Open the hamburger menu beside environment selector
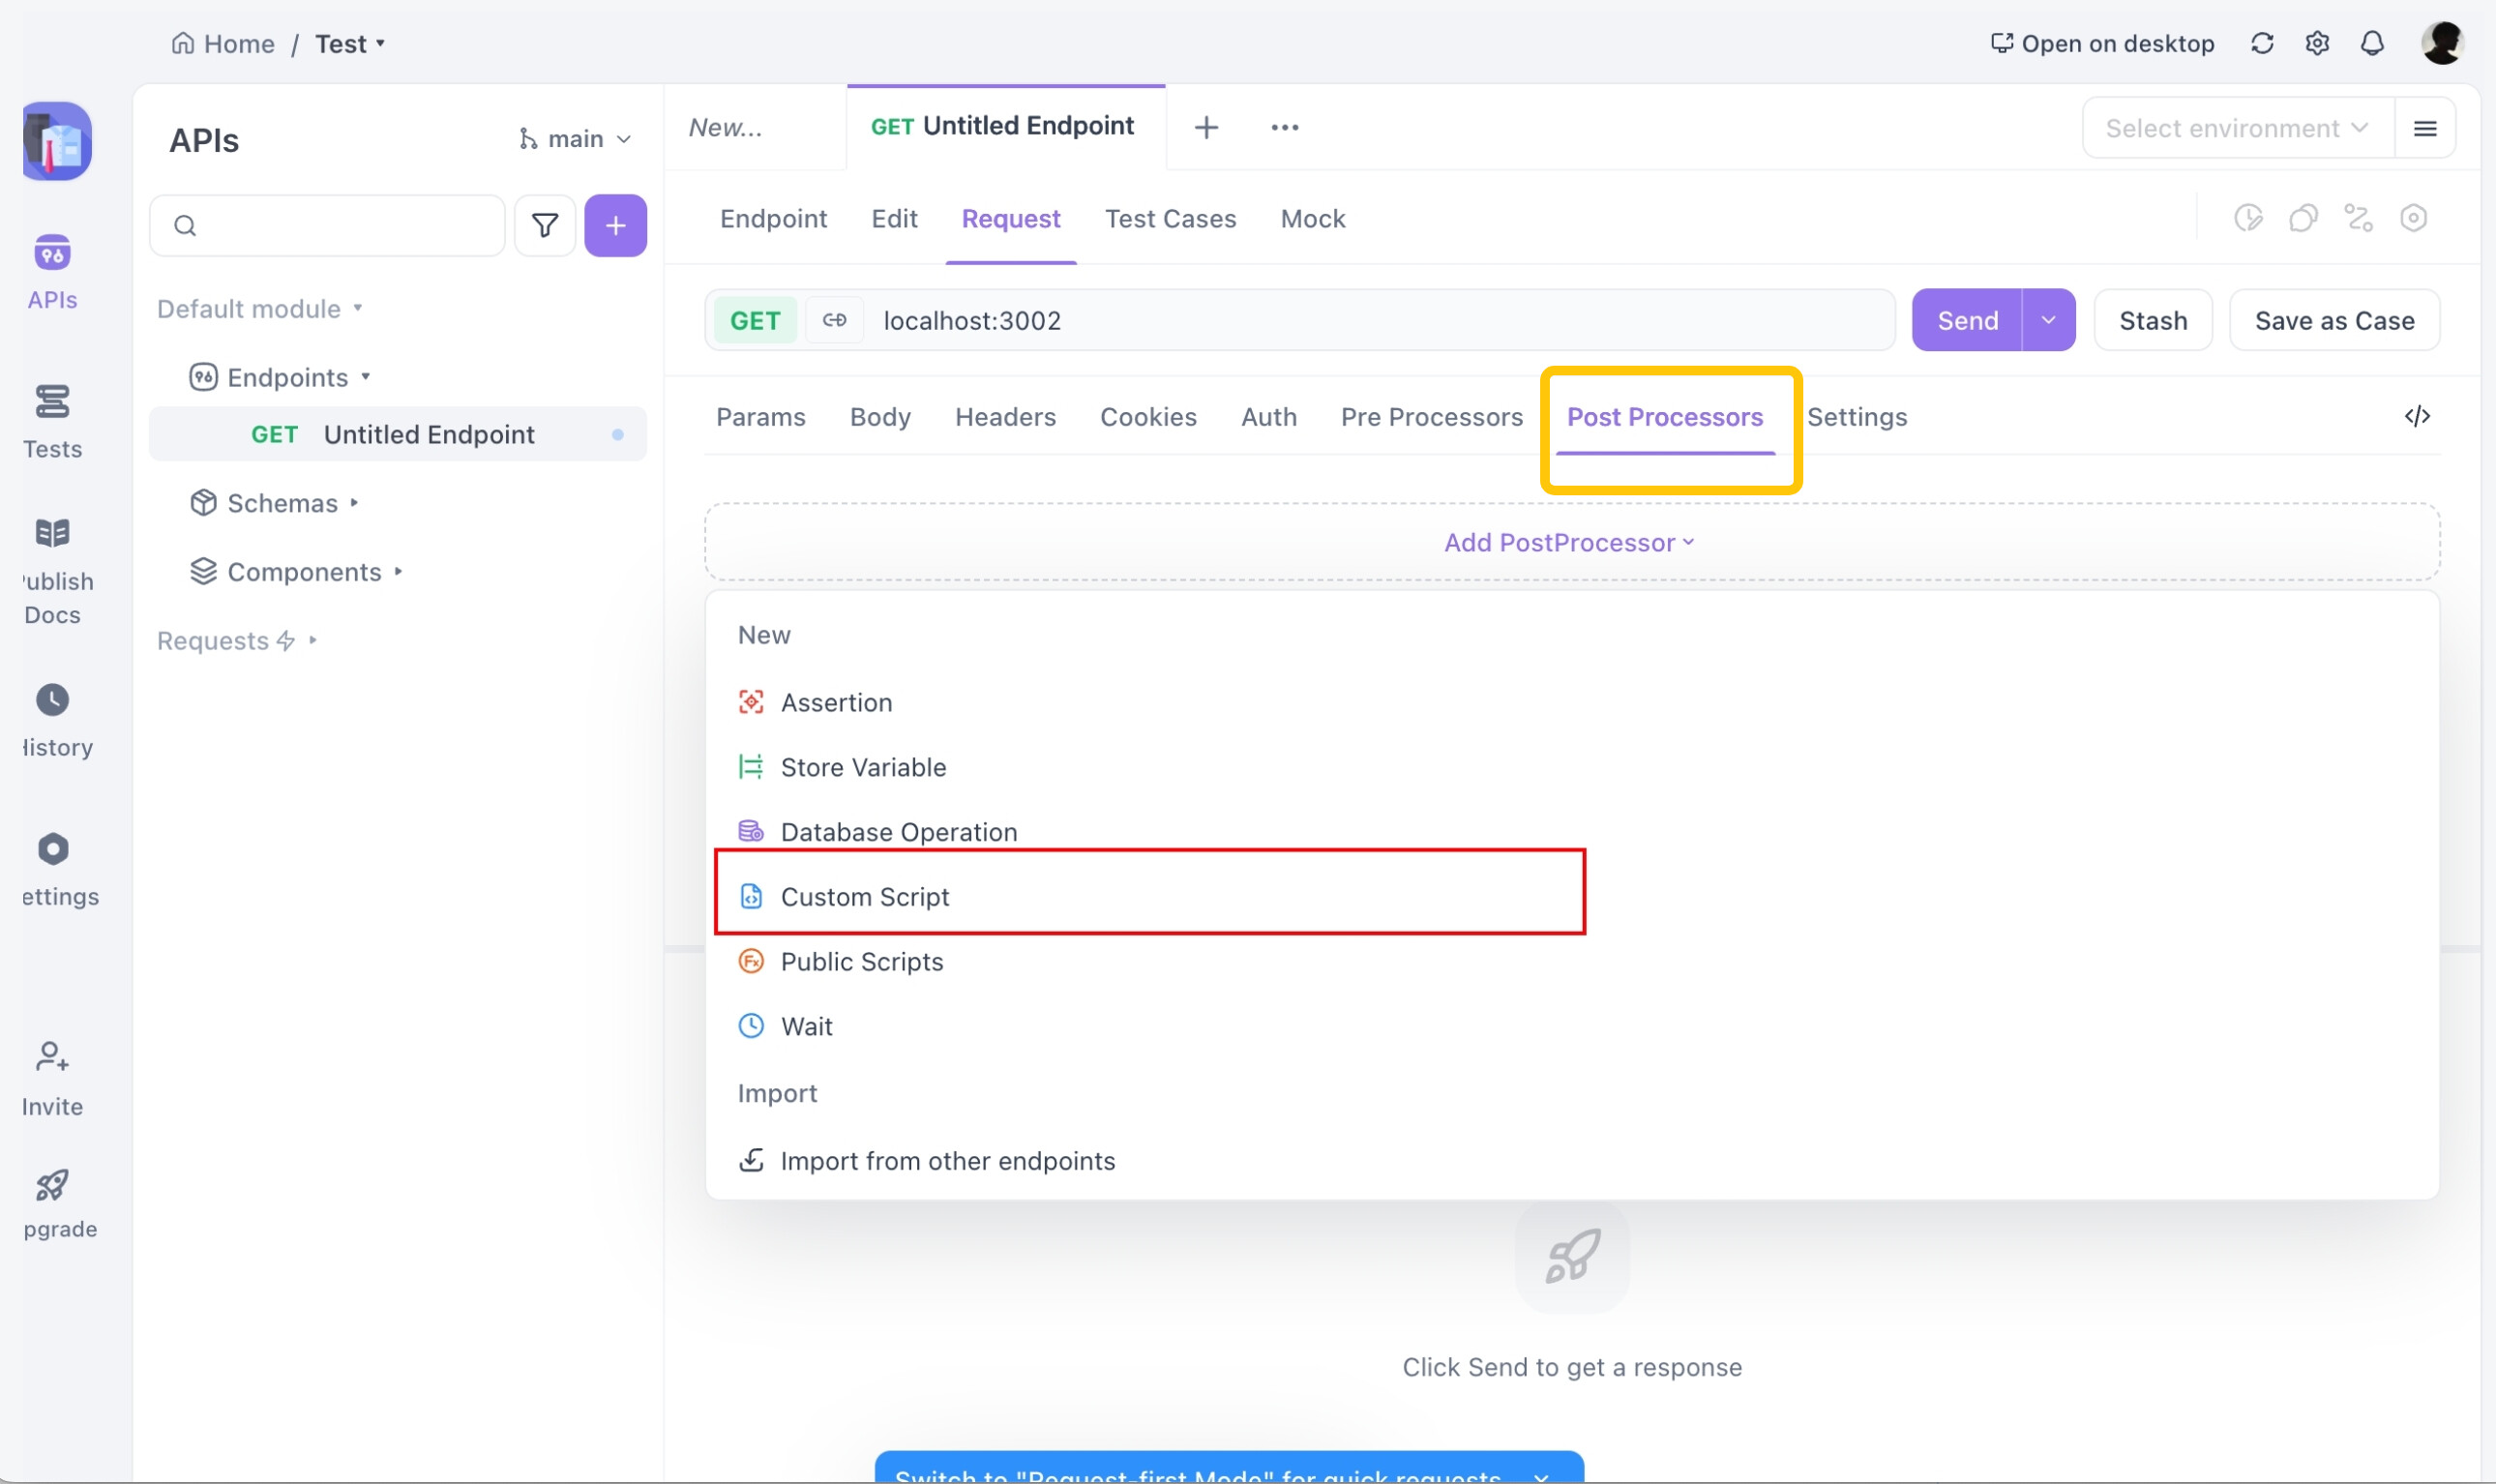2496x1484 pixels. coord(2424,128)
